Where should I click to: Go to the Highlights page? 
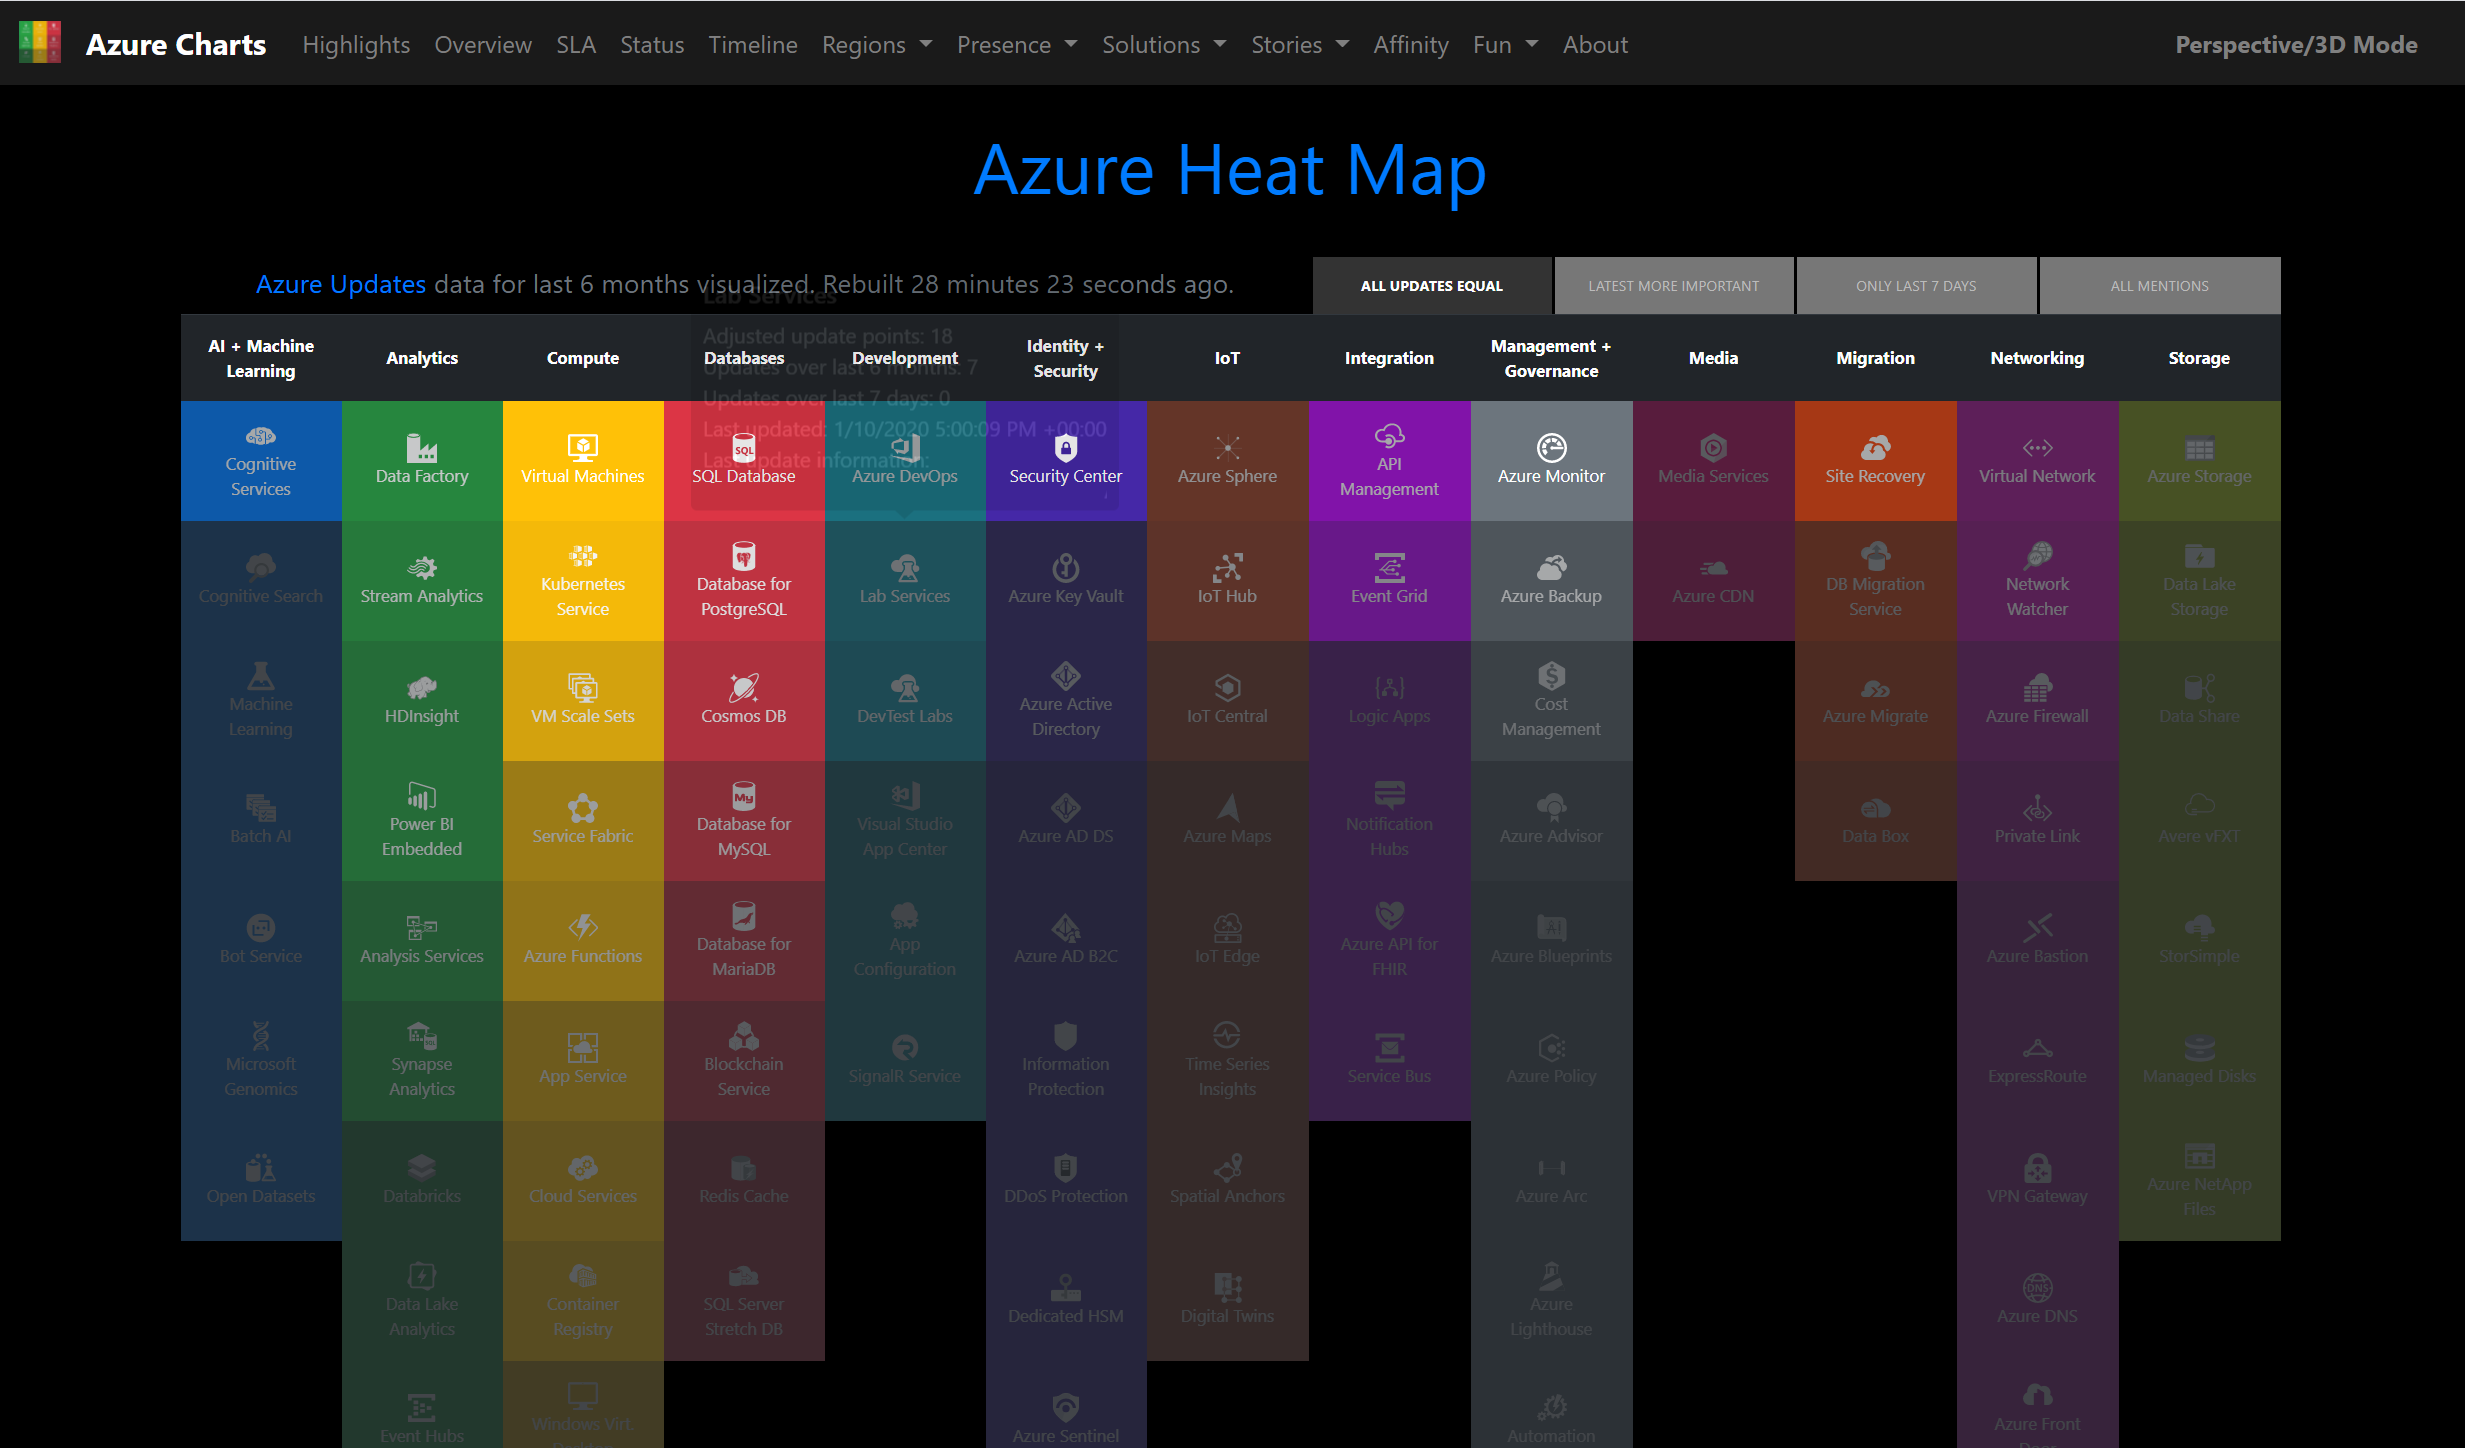356,45
